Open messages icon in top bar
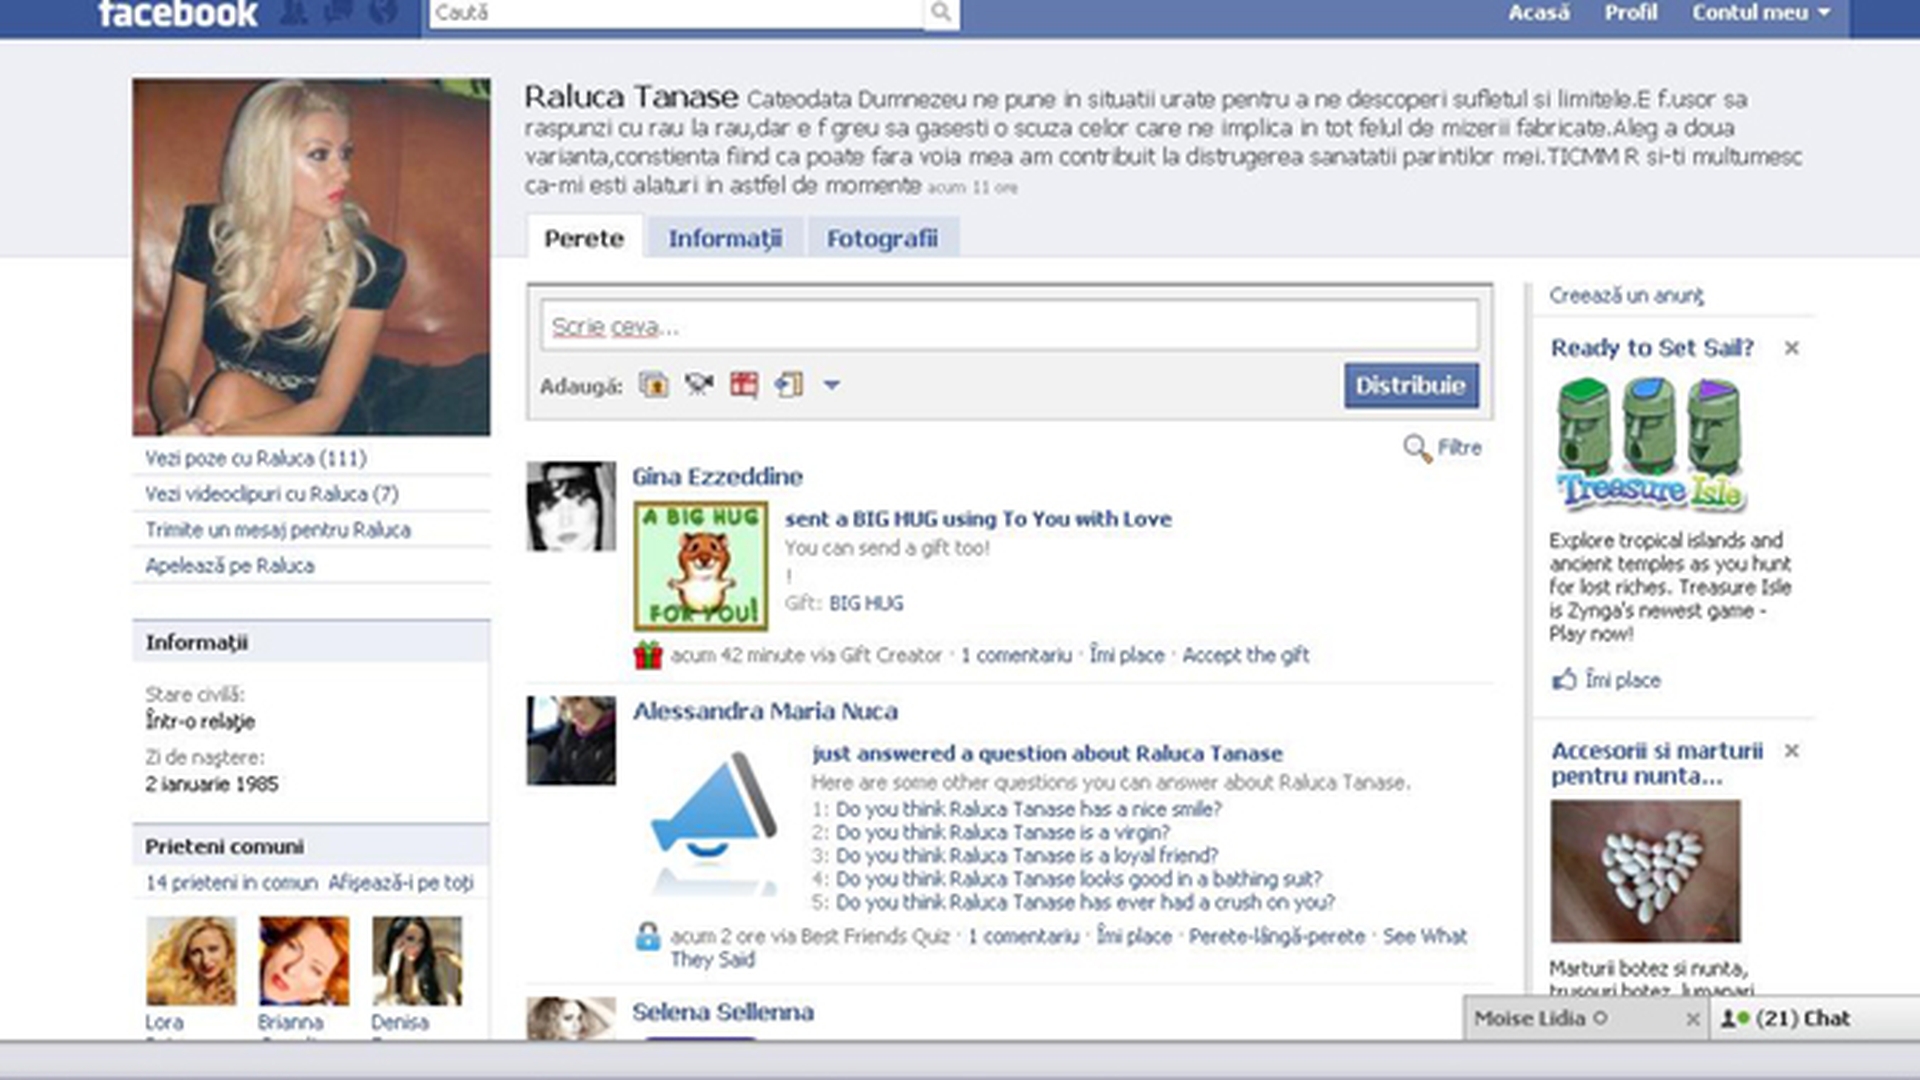Screen dimensions: 1920x1080 (x=338, y=12)
